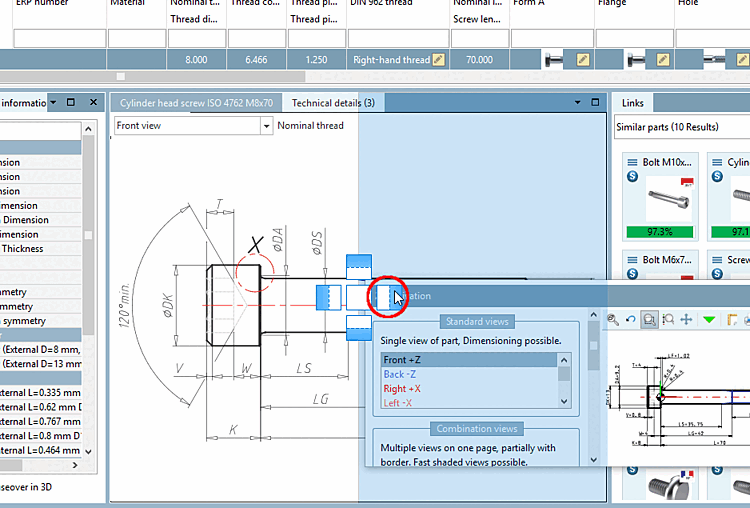Click the table horizontal scrollbar thumb
Viewport: 750px width, 508px height.
(121, 76)
